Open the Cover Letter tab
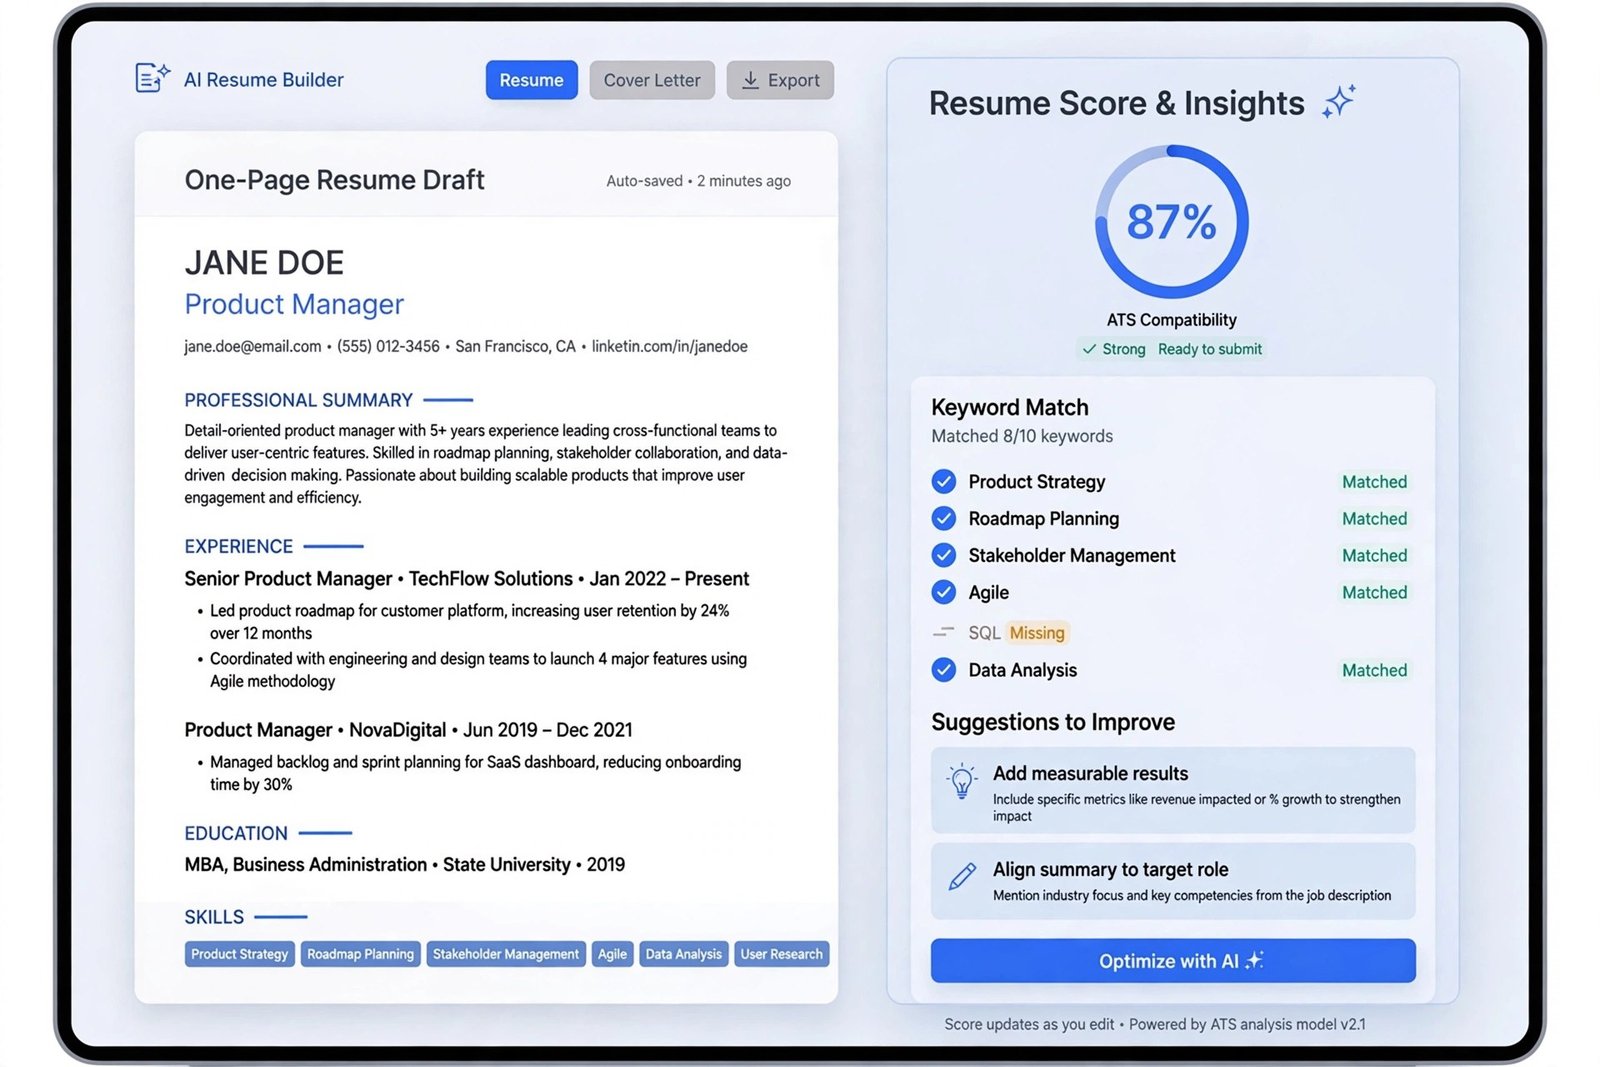The height and width of the screenshot is (1067, 1600). pos(652,80)
